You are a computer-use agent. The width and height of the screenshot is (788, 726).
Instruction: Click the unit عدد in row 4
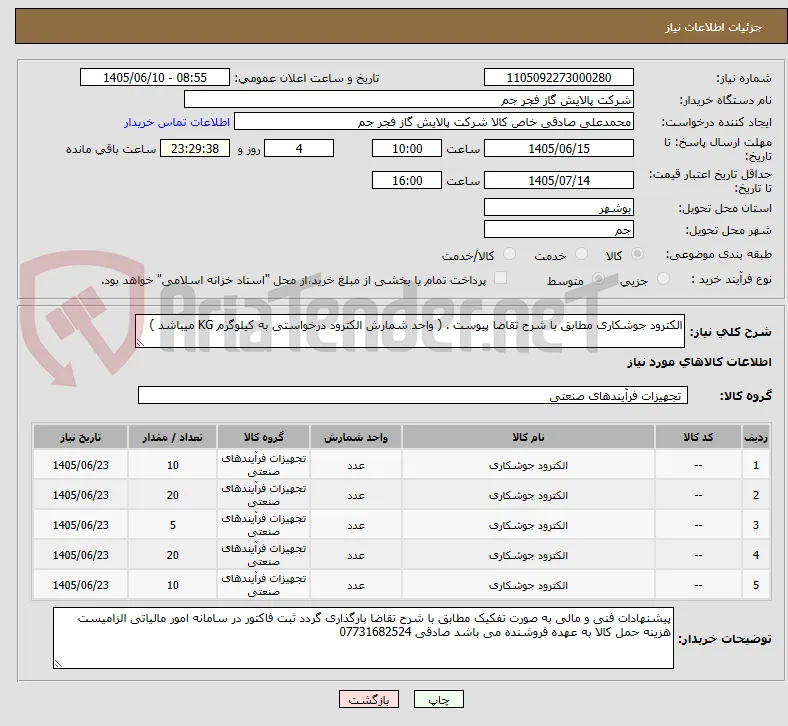(x=356, y=556)
